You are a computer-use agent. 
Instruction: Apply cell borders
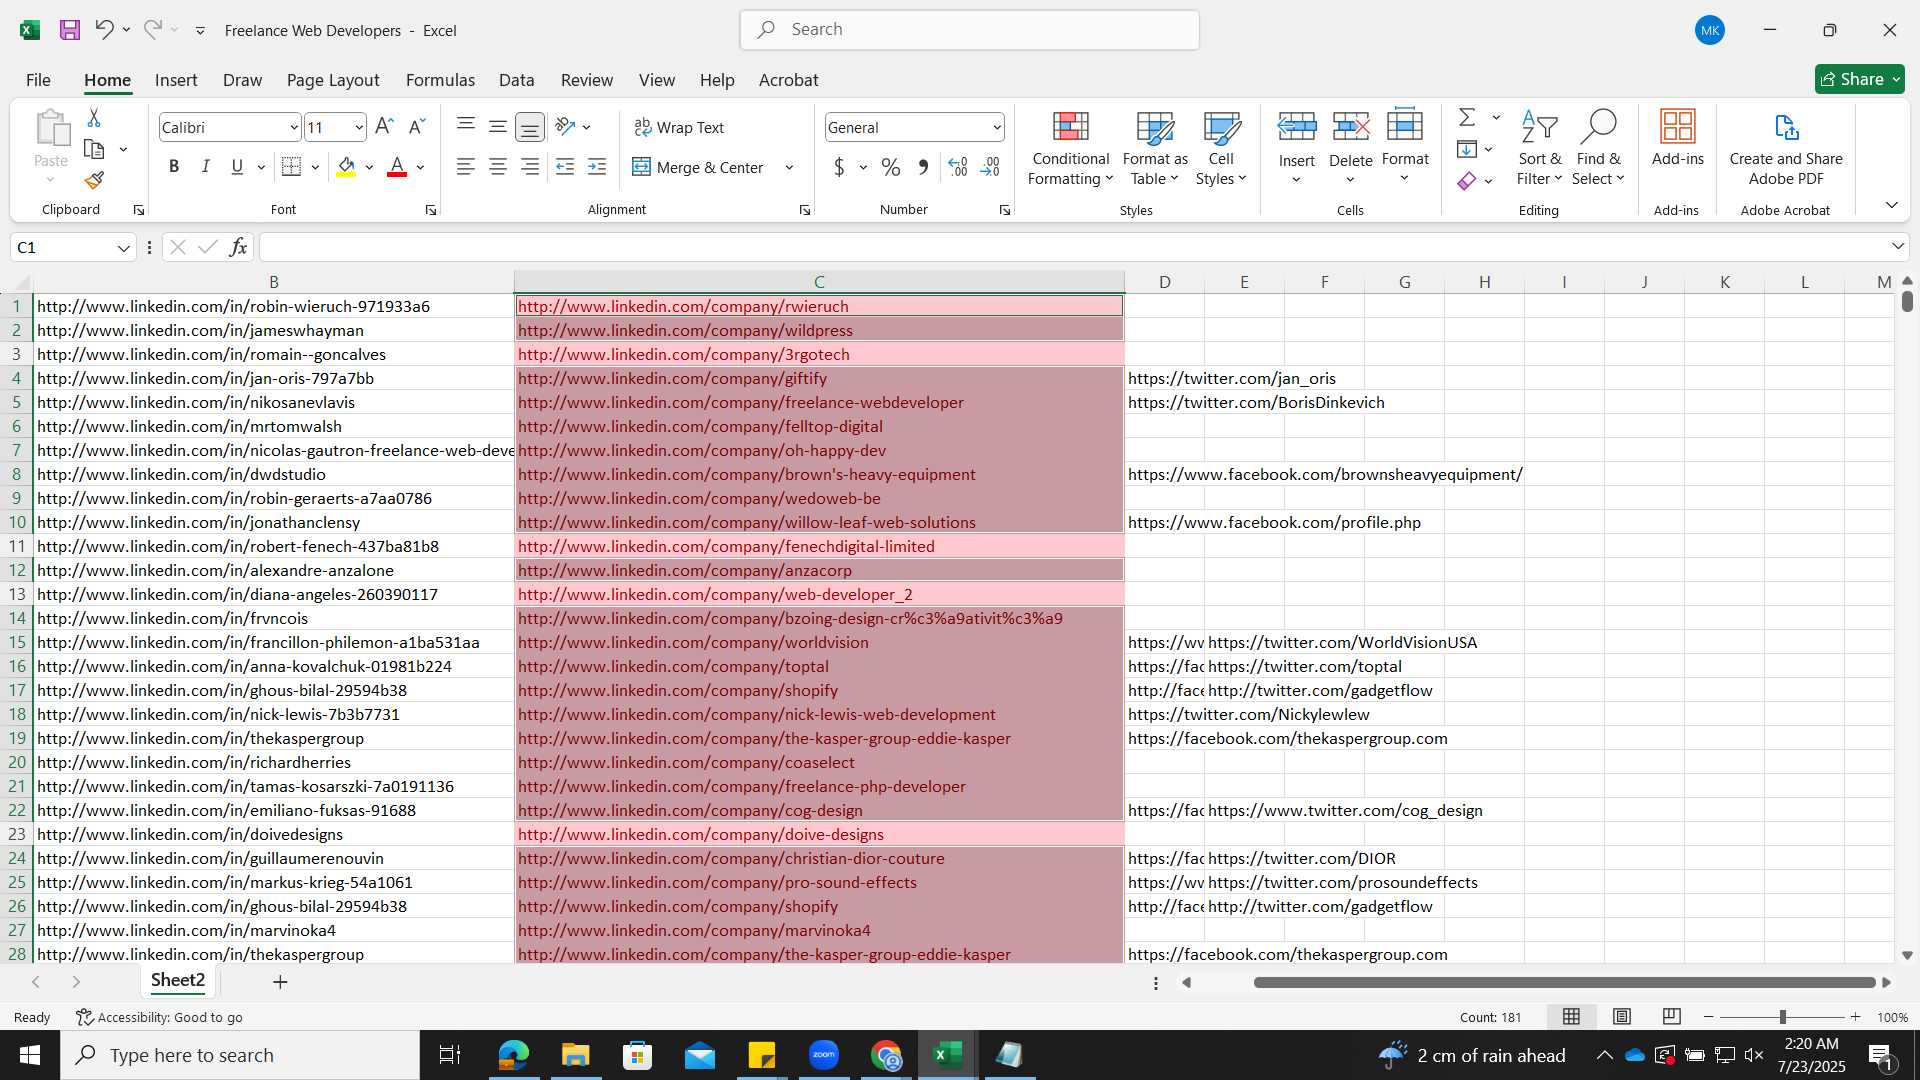(x=291, y=167)
